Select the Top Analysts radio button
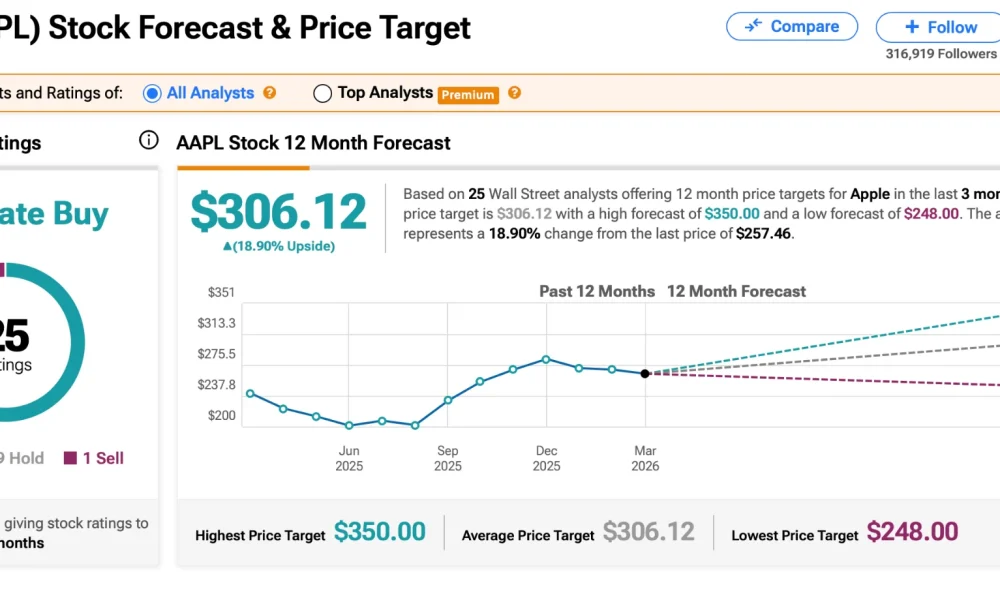This screenshot has width=1000, height=600. [322, 93]
